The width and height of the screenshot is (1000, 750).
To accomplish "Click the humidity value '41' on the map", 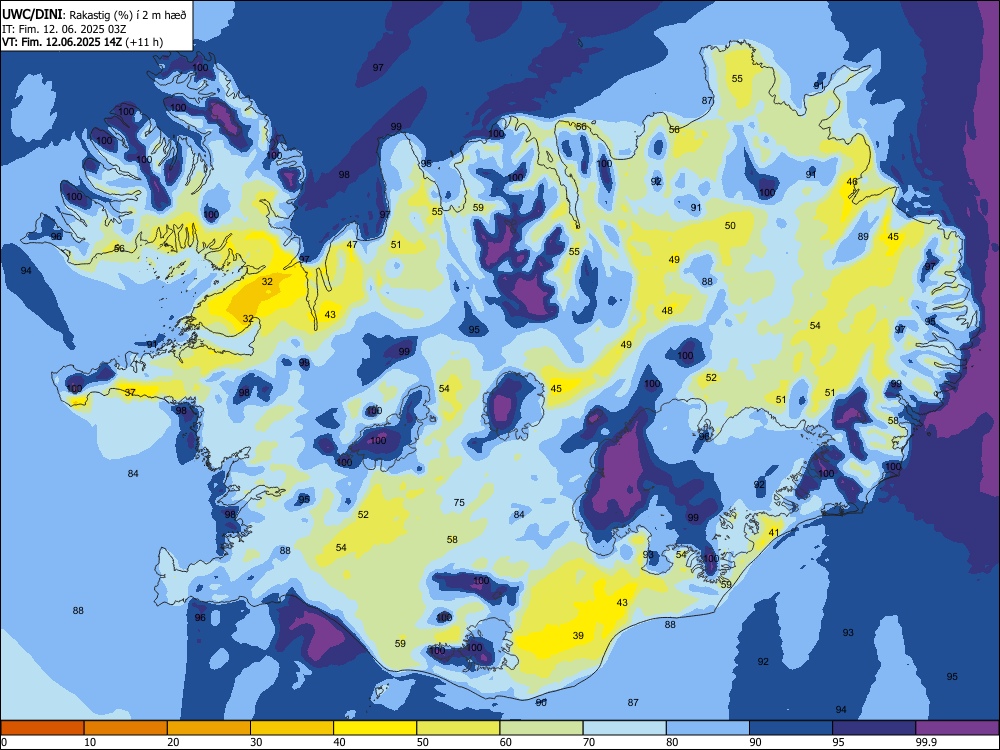I will click(774, 533).
